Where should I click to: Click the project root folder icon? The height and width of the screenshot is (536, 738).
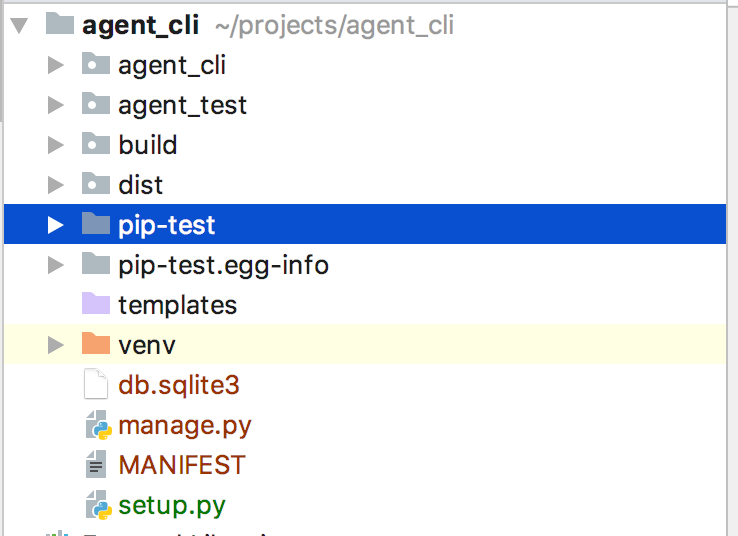coord(60,24)
